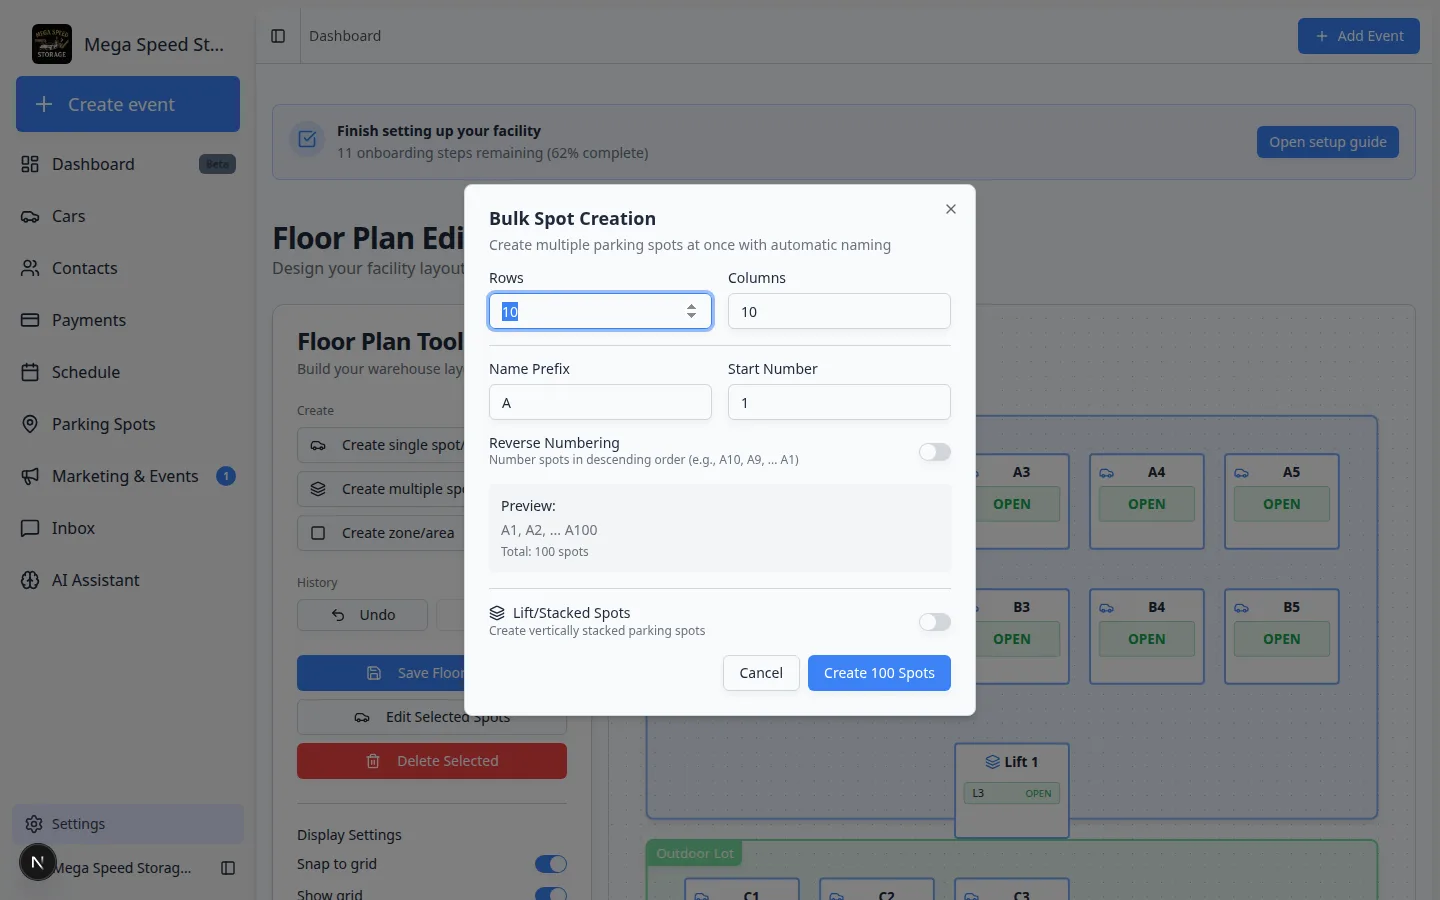Select the L3 slot in Lift 1
The height and width of the screenshot is (900, 1440).
click(x=1012, y=793)
